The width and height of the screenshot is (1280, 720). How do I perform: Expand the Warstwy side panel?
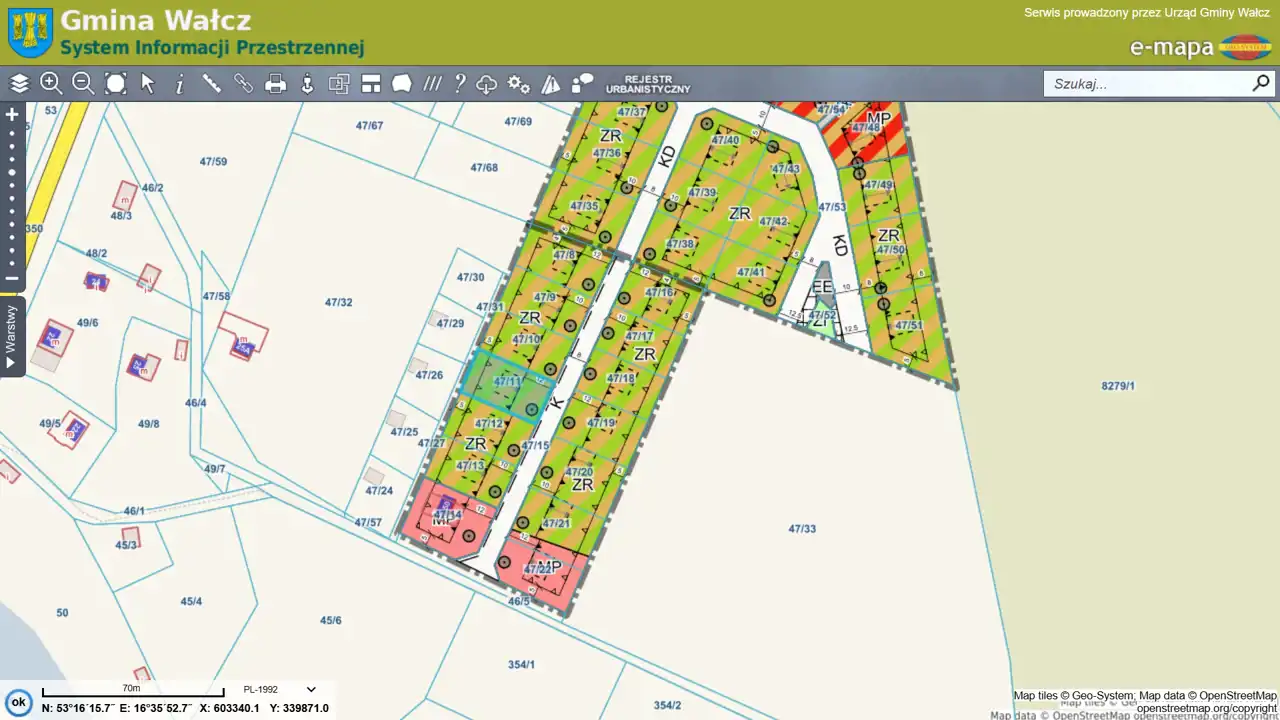pyautogui.click(x=12, y=336)
